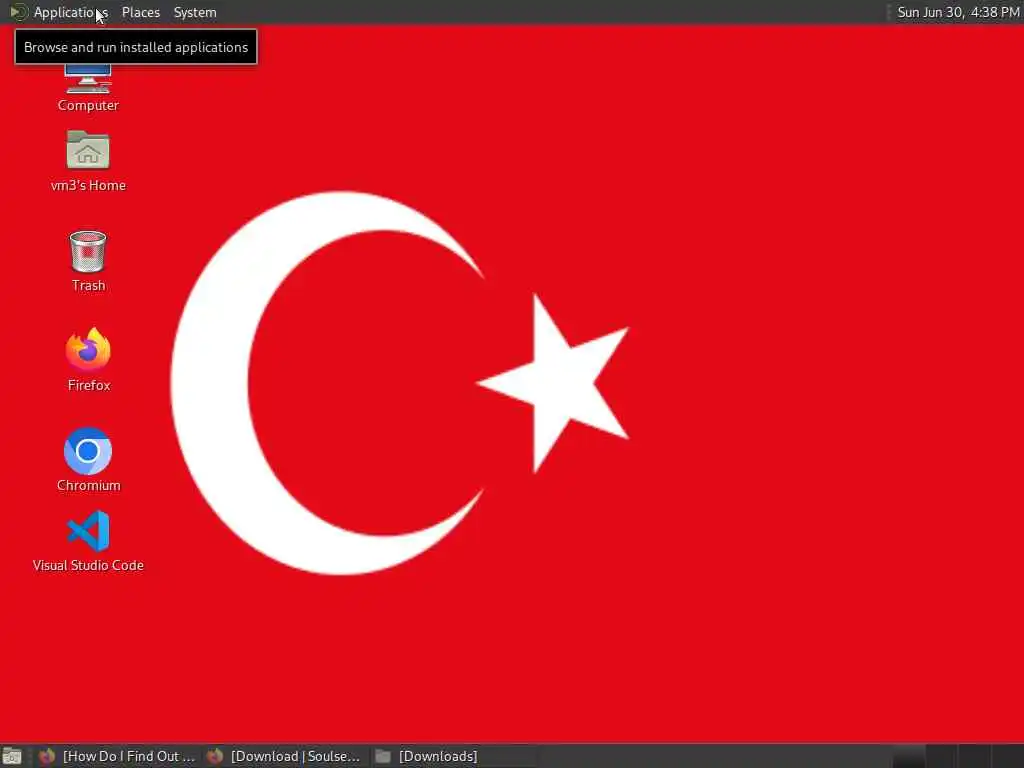Switch to the second workspace in pager
This screenshot has width=1024, height=768.
pyautogui.click(x=942, y=756)
